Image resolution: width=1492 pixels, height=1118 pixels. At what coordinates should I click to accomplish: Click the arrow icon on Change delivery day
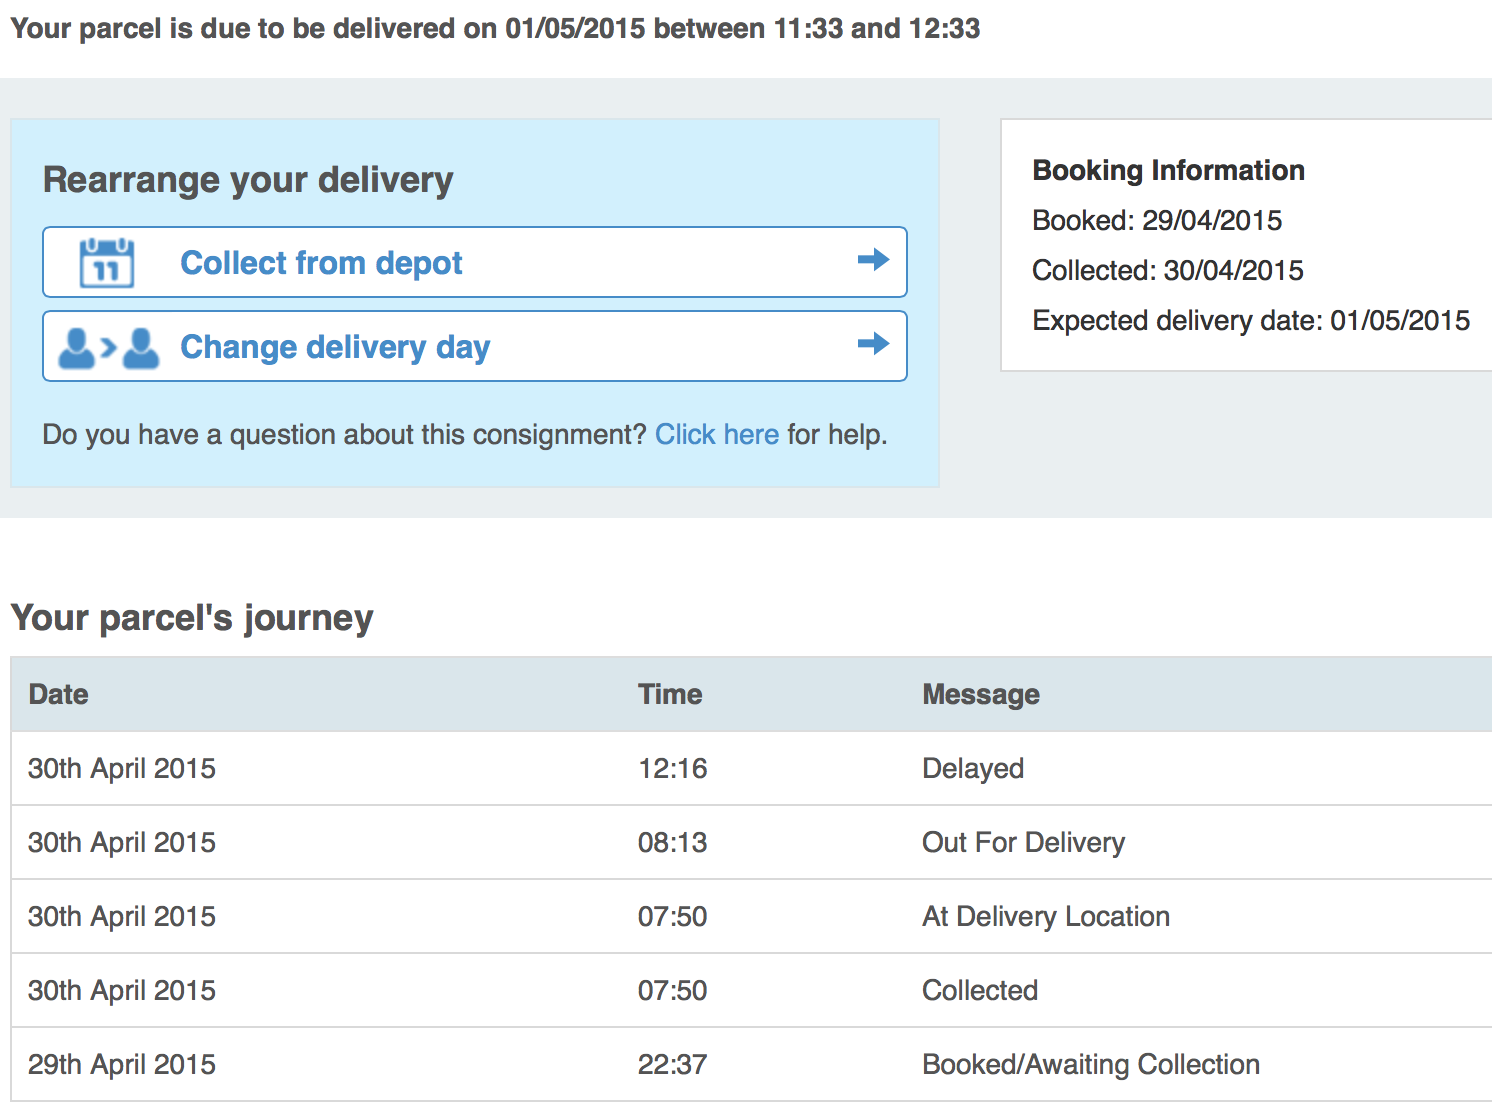tap(874, 344)
